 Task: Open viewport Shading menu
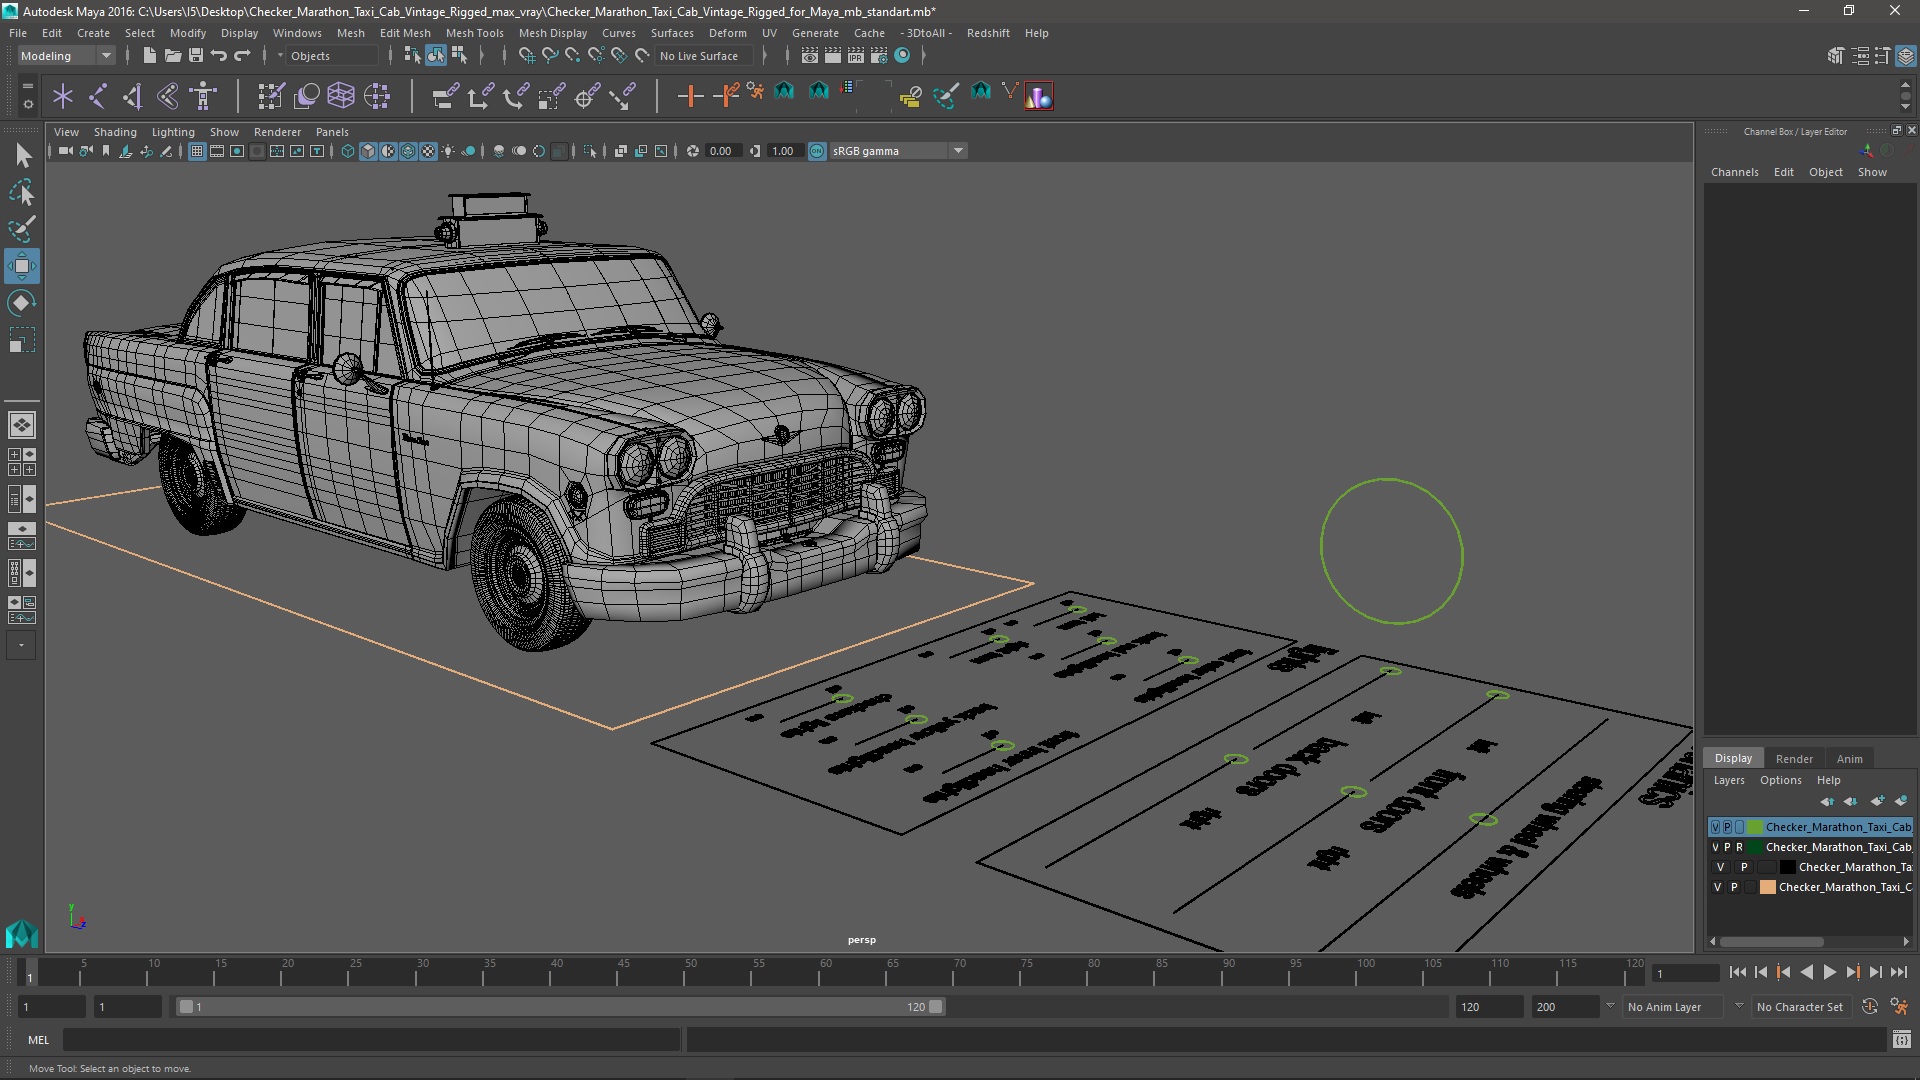(x=115, y=132)
